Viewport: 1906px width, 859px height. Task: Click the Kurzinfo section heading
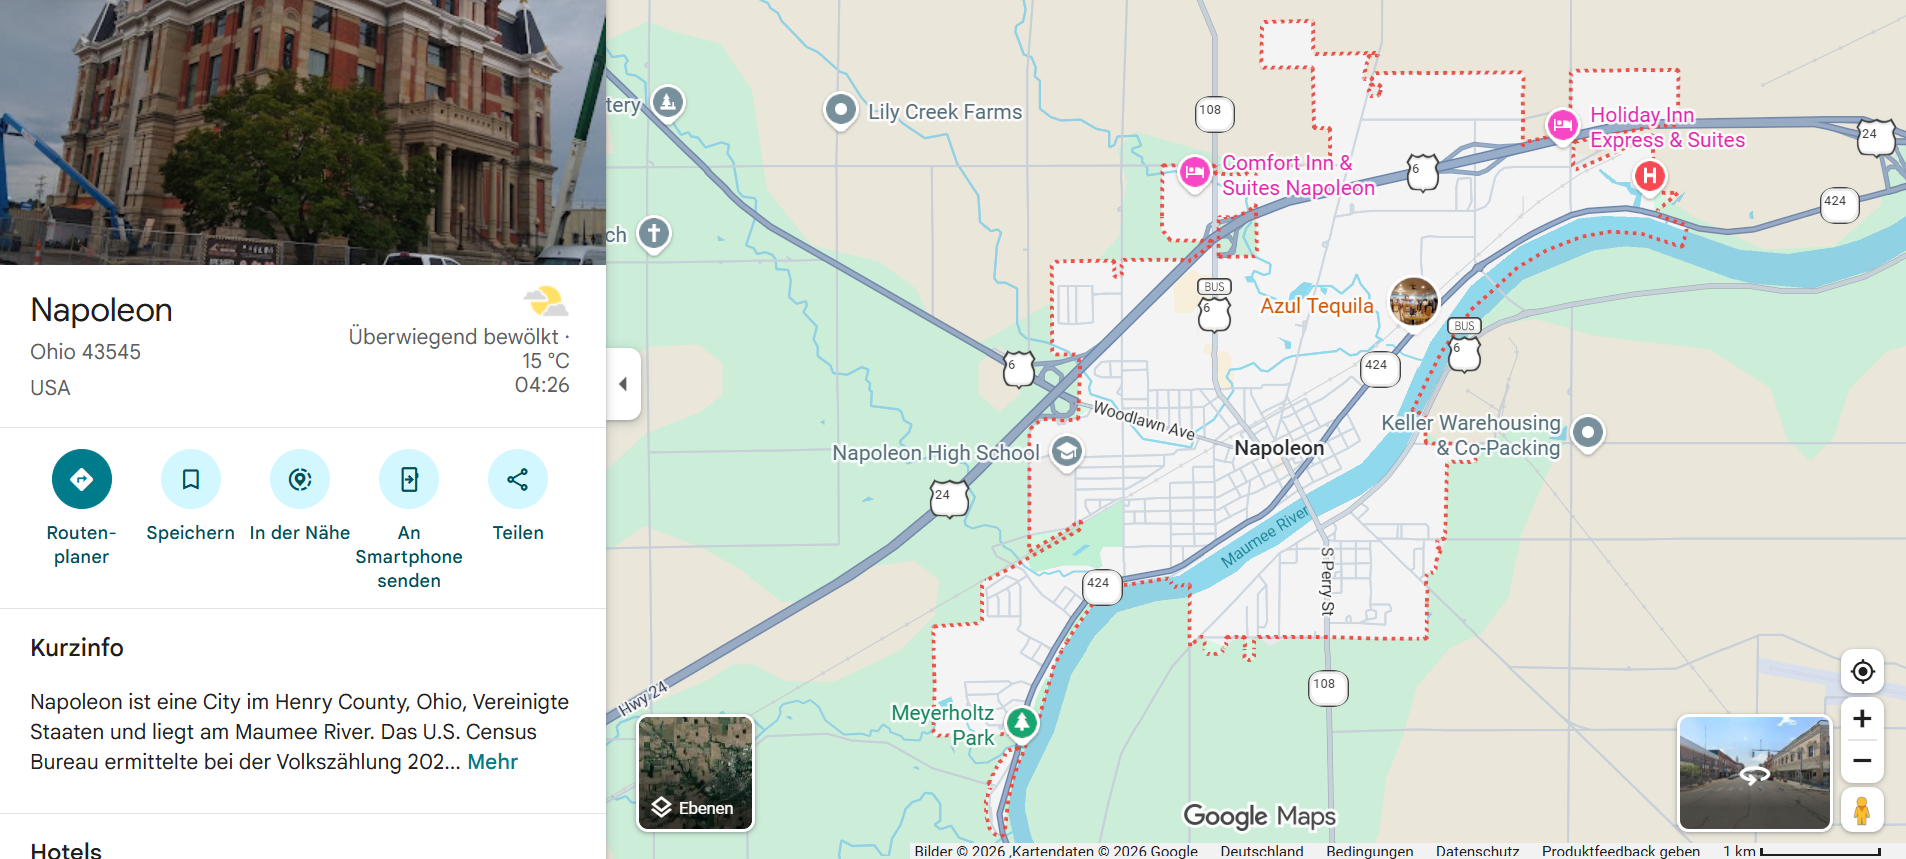(77, 647)
